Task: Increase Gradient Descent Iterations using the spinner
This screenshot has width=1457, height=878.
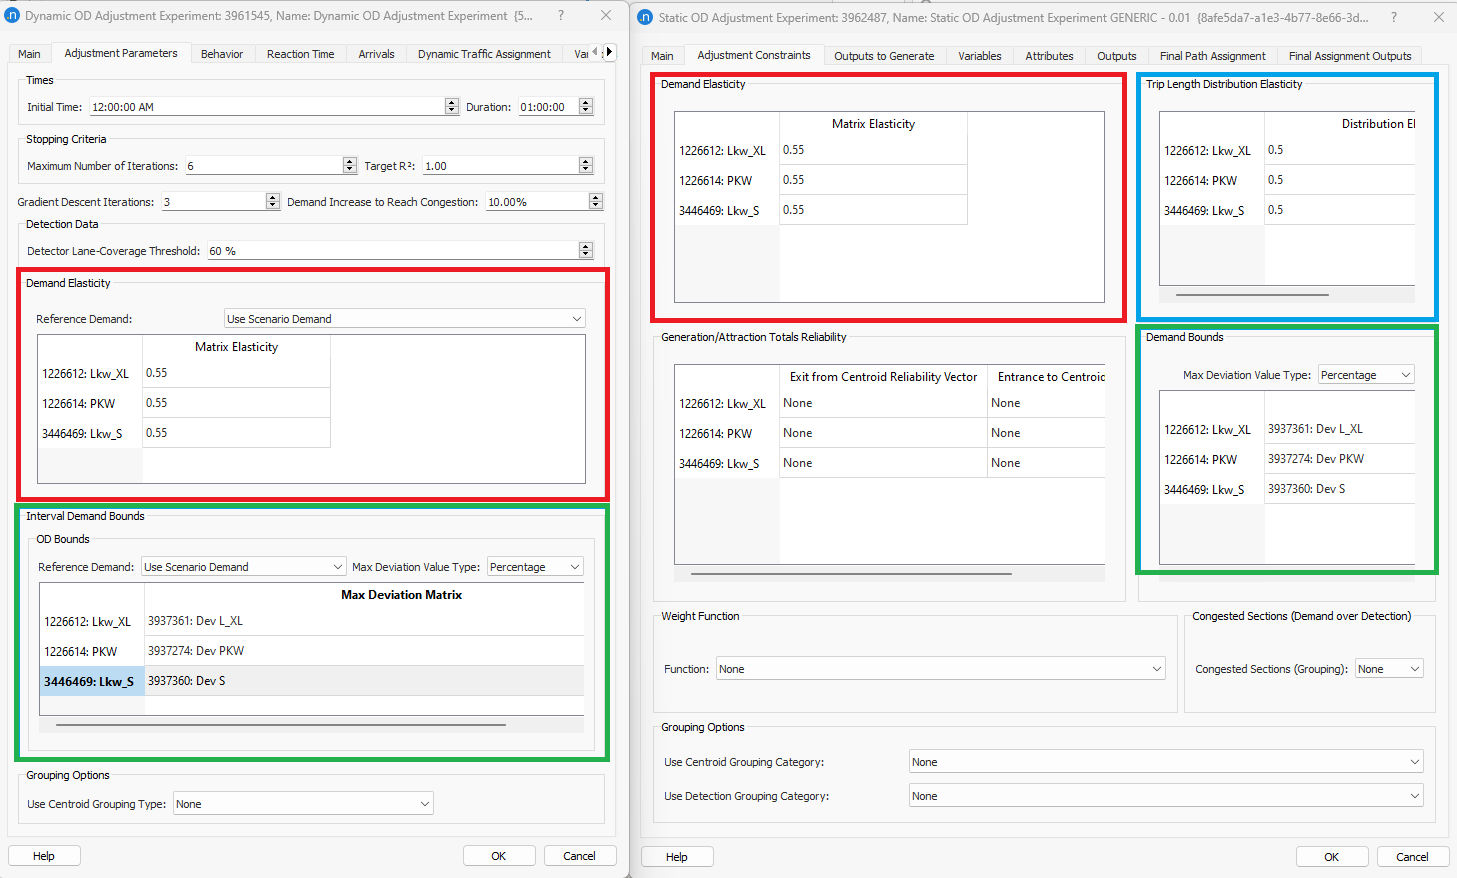Action: point(272,197)
